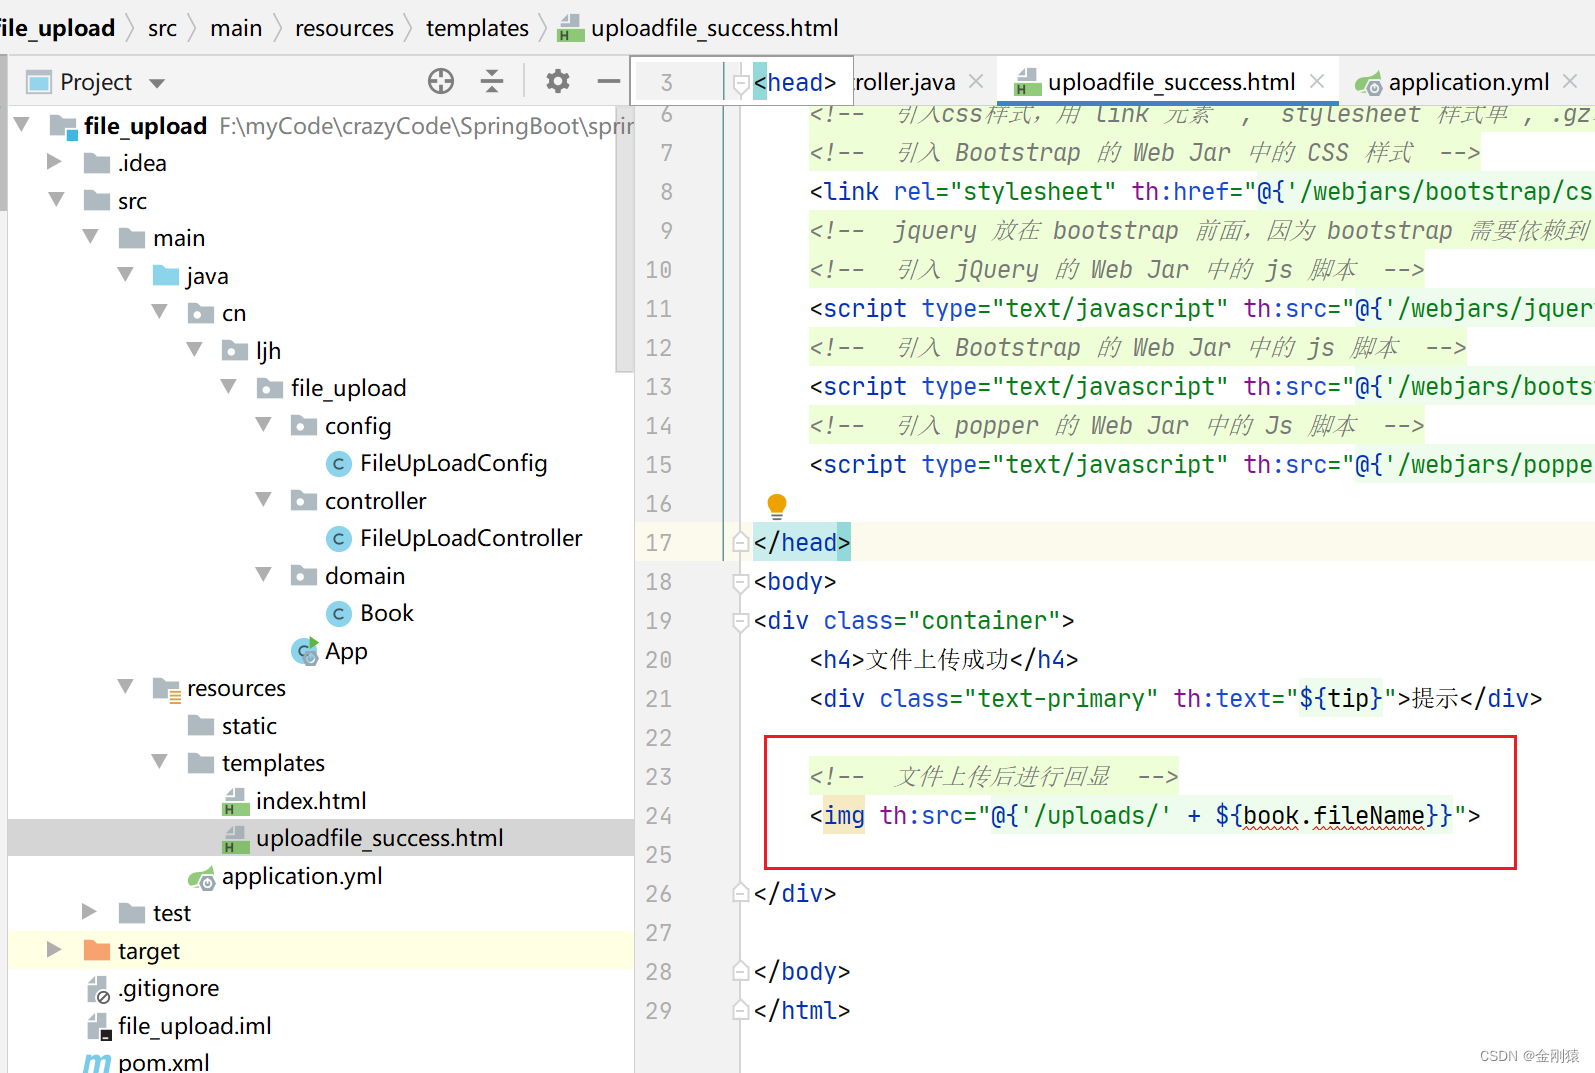This screenshot has width=1595, height=1073.
Task: Select the FileUpLoadController class icon
Action: point(339,538)
